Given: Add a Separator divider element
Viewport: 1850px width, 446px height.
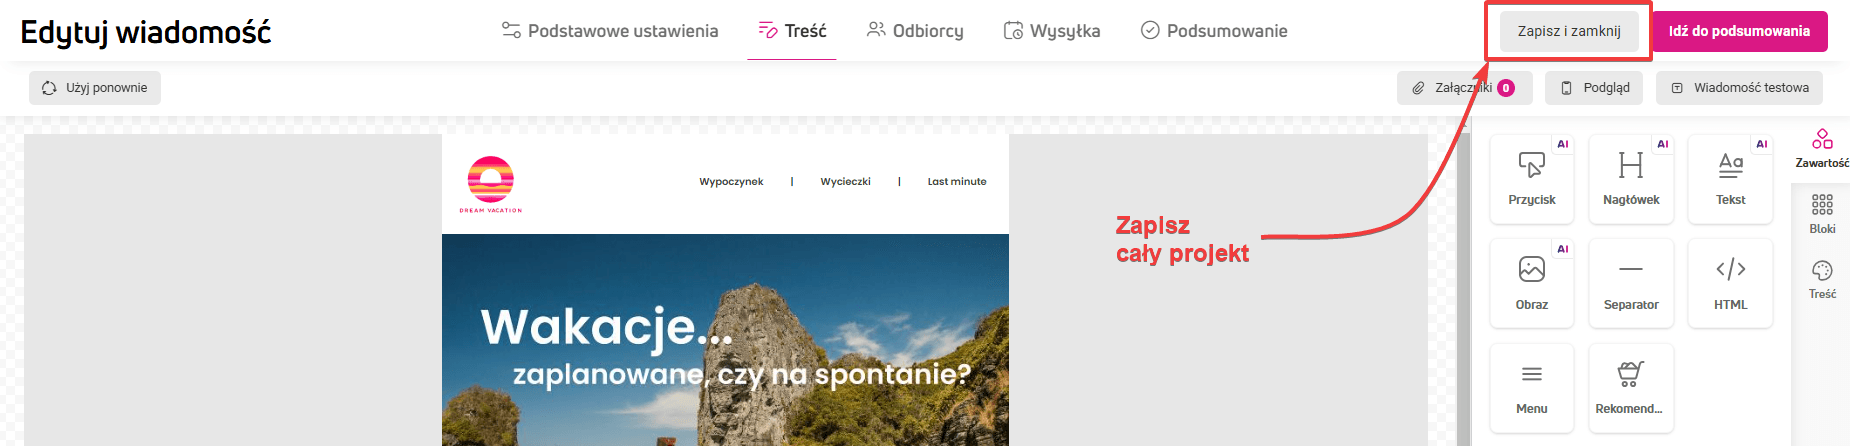Looking at the screenshot, I should click(x=1631, y=284).
